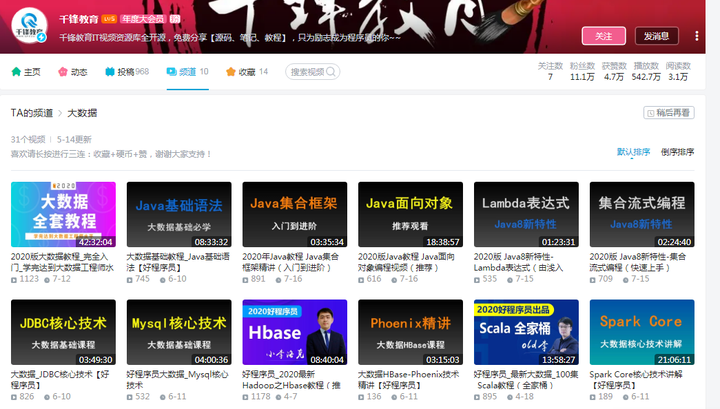Click the home icon beside 主页
This screenshot has width=720, height=409.
(x=16, y=72)
